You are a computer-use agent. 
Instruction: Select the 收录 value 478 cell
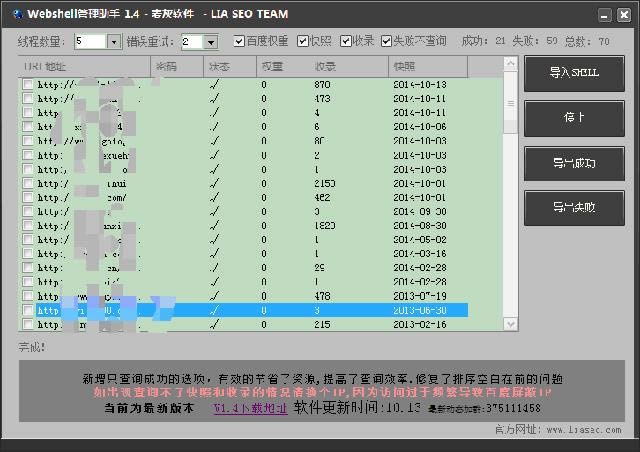[322, 296]
